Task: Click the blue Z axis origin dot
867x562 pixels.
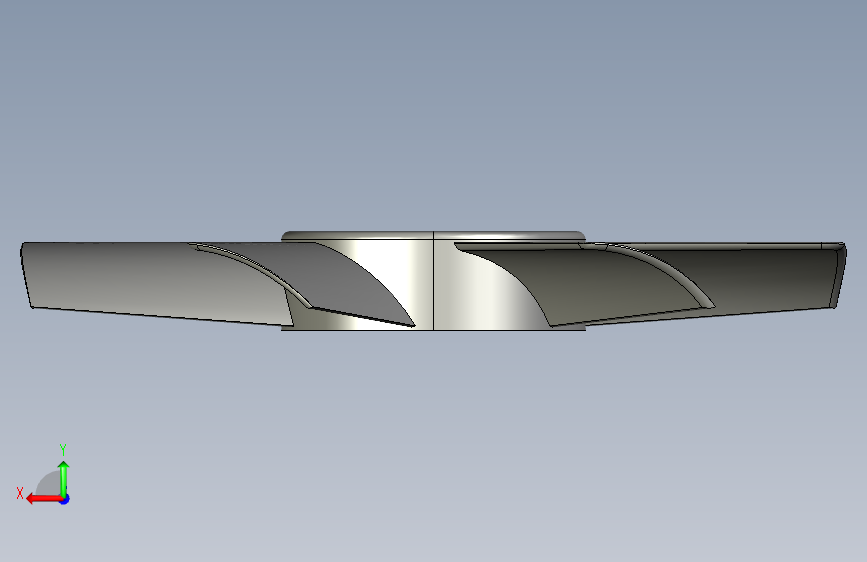Action: coord(65,499)
